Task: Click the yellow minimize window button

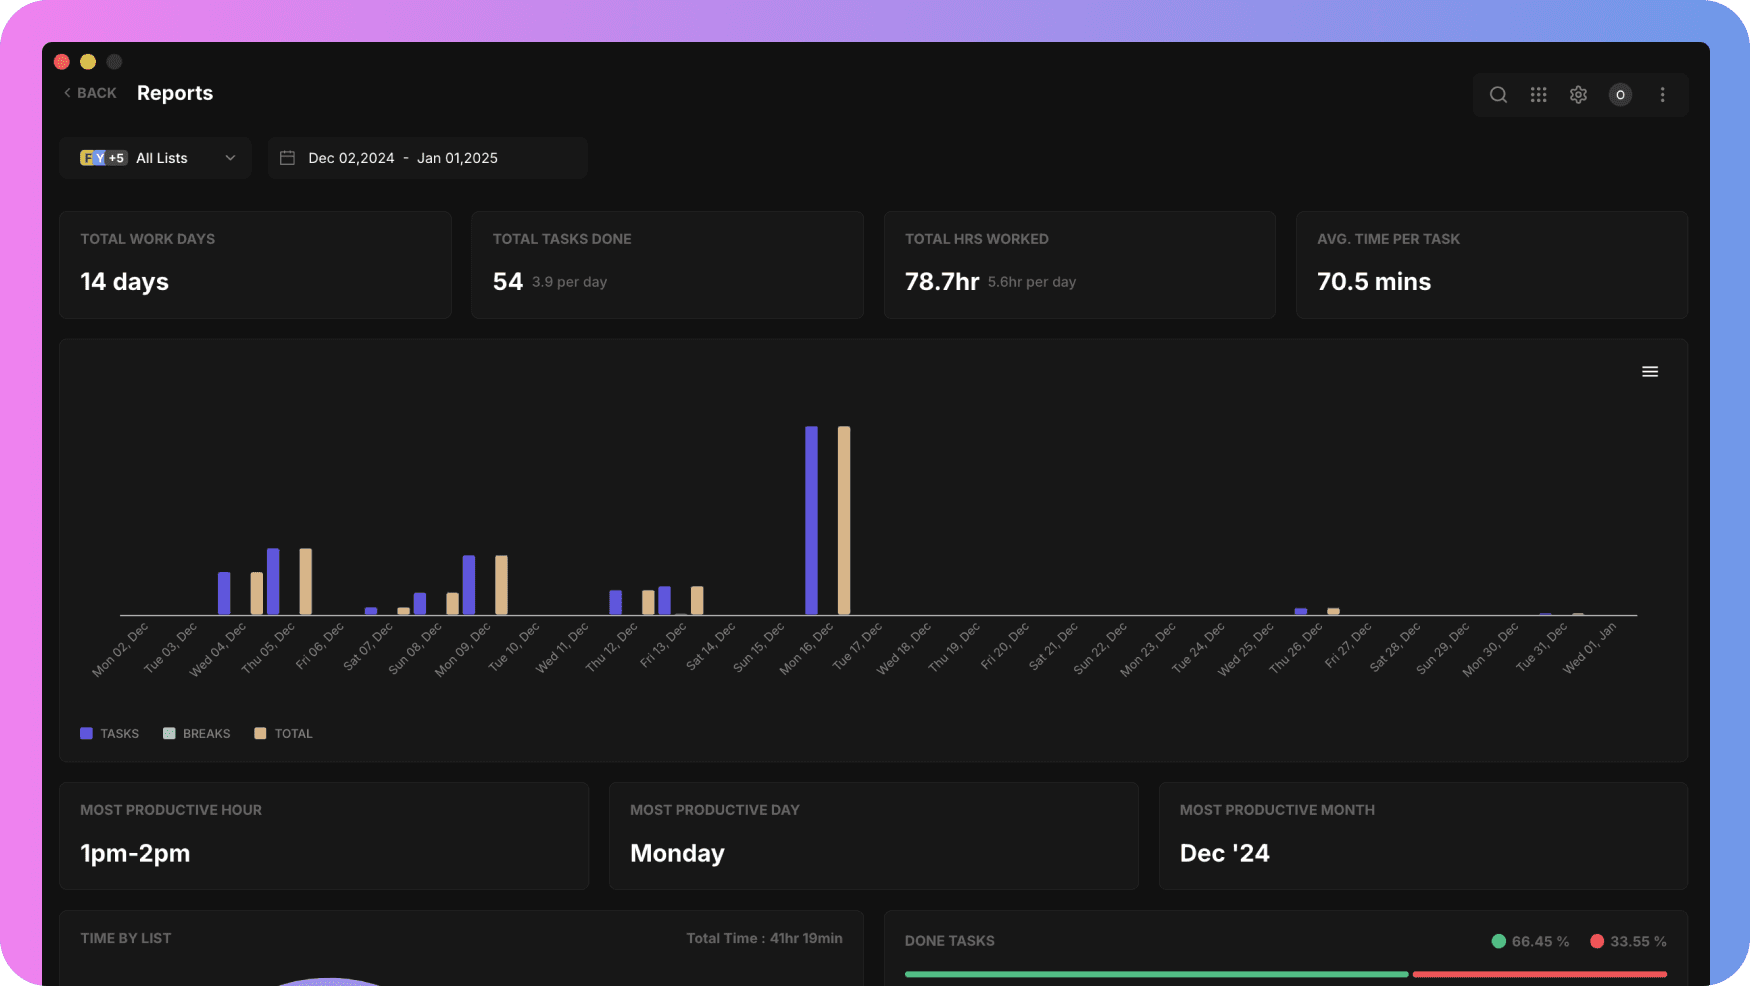Action: [x=88, y=62]
